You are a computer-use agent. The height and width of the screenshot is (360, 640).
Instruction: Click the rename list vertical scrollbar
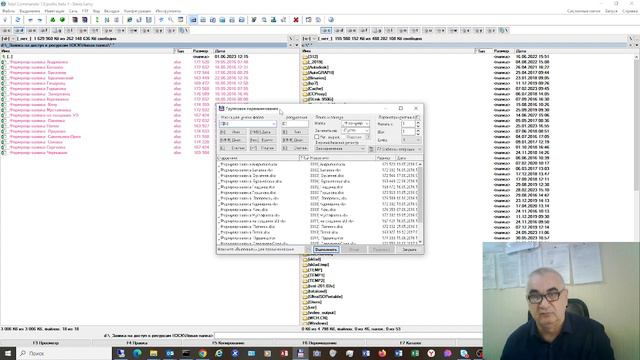coord(420,202)
